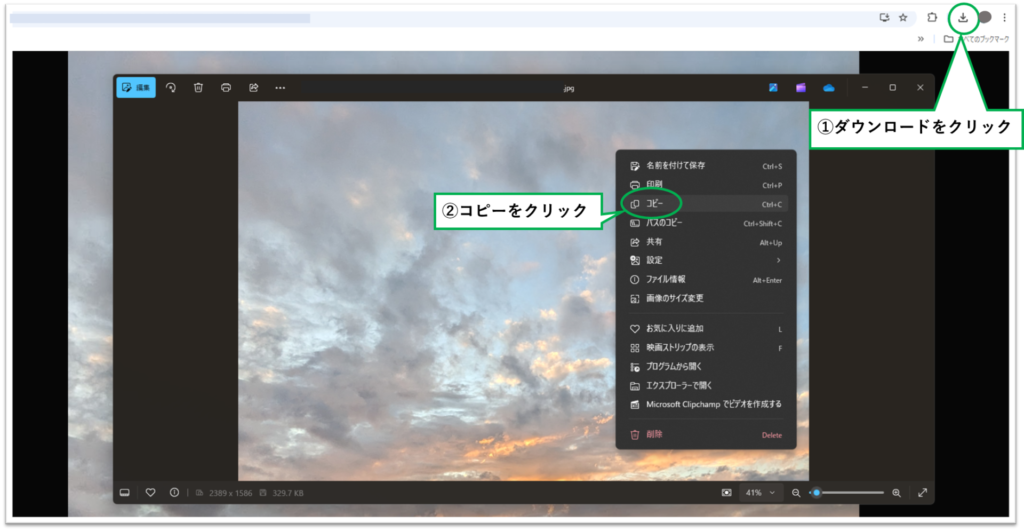Click the zoom slider track
1024x531 pixels.
[850, 492]
